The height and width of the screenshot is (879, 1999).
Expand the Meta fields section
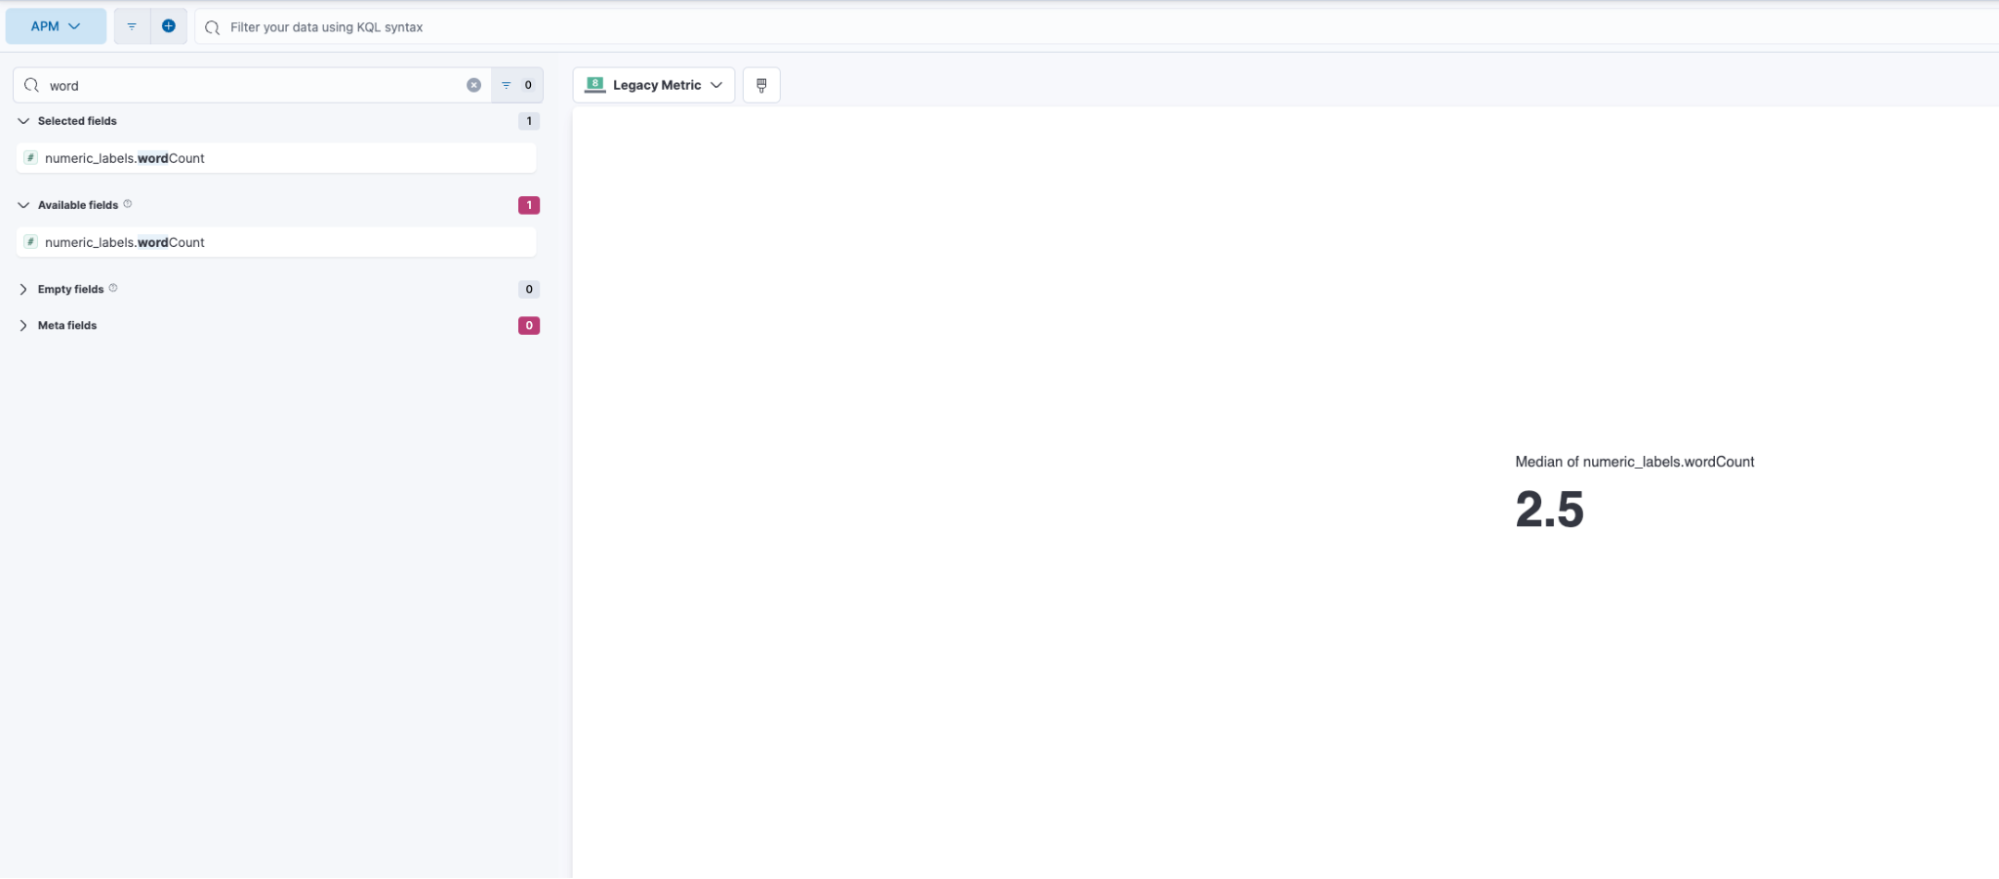[x=24, y=326]
